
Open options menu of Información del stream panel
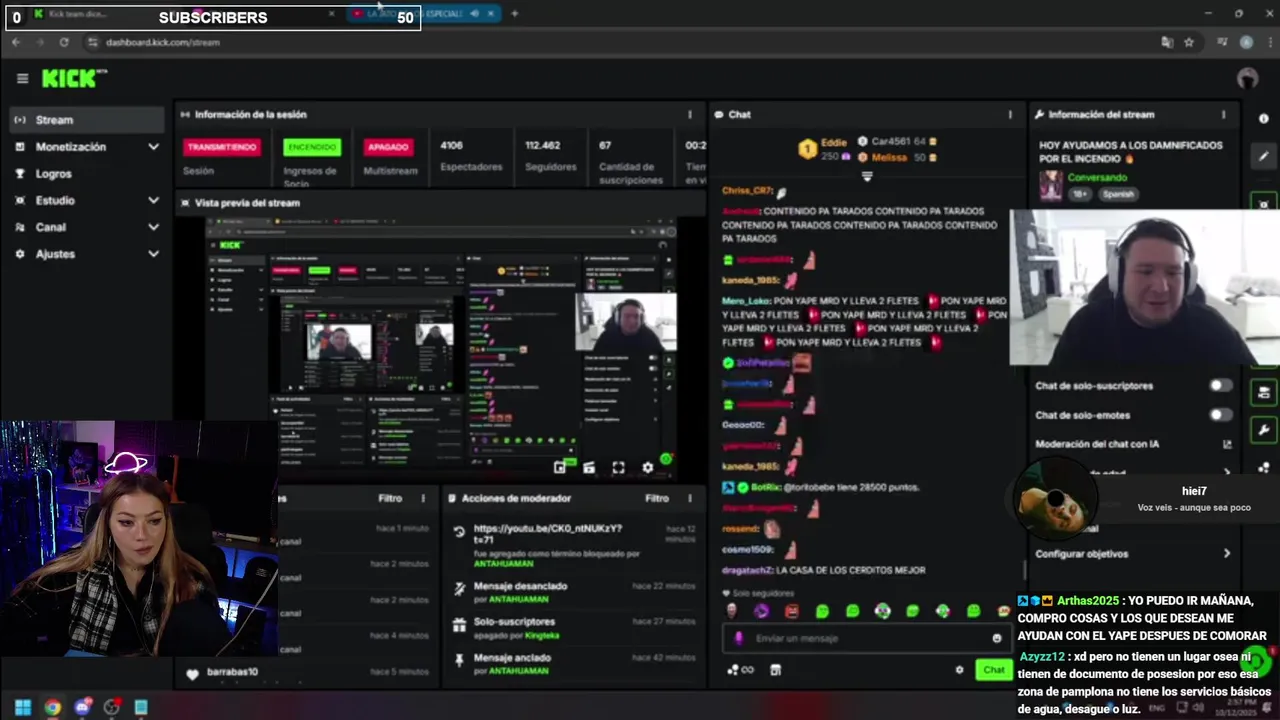[1223, 114]
